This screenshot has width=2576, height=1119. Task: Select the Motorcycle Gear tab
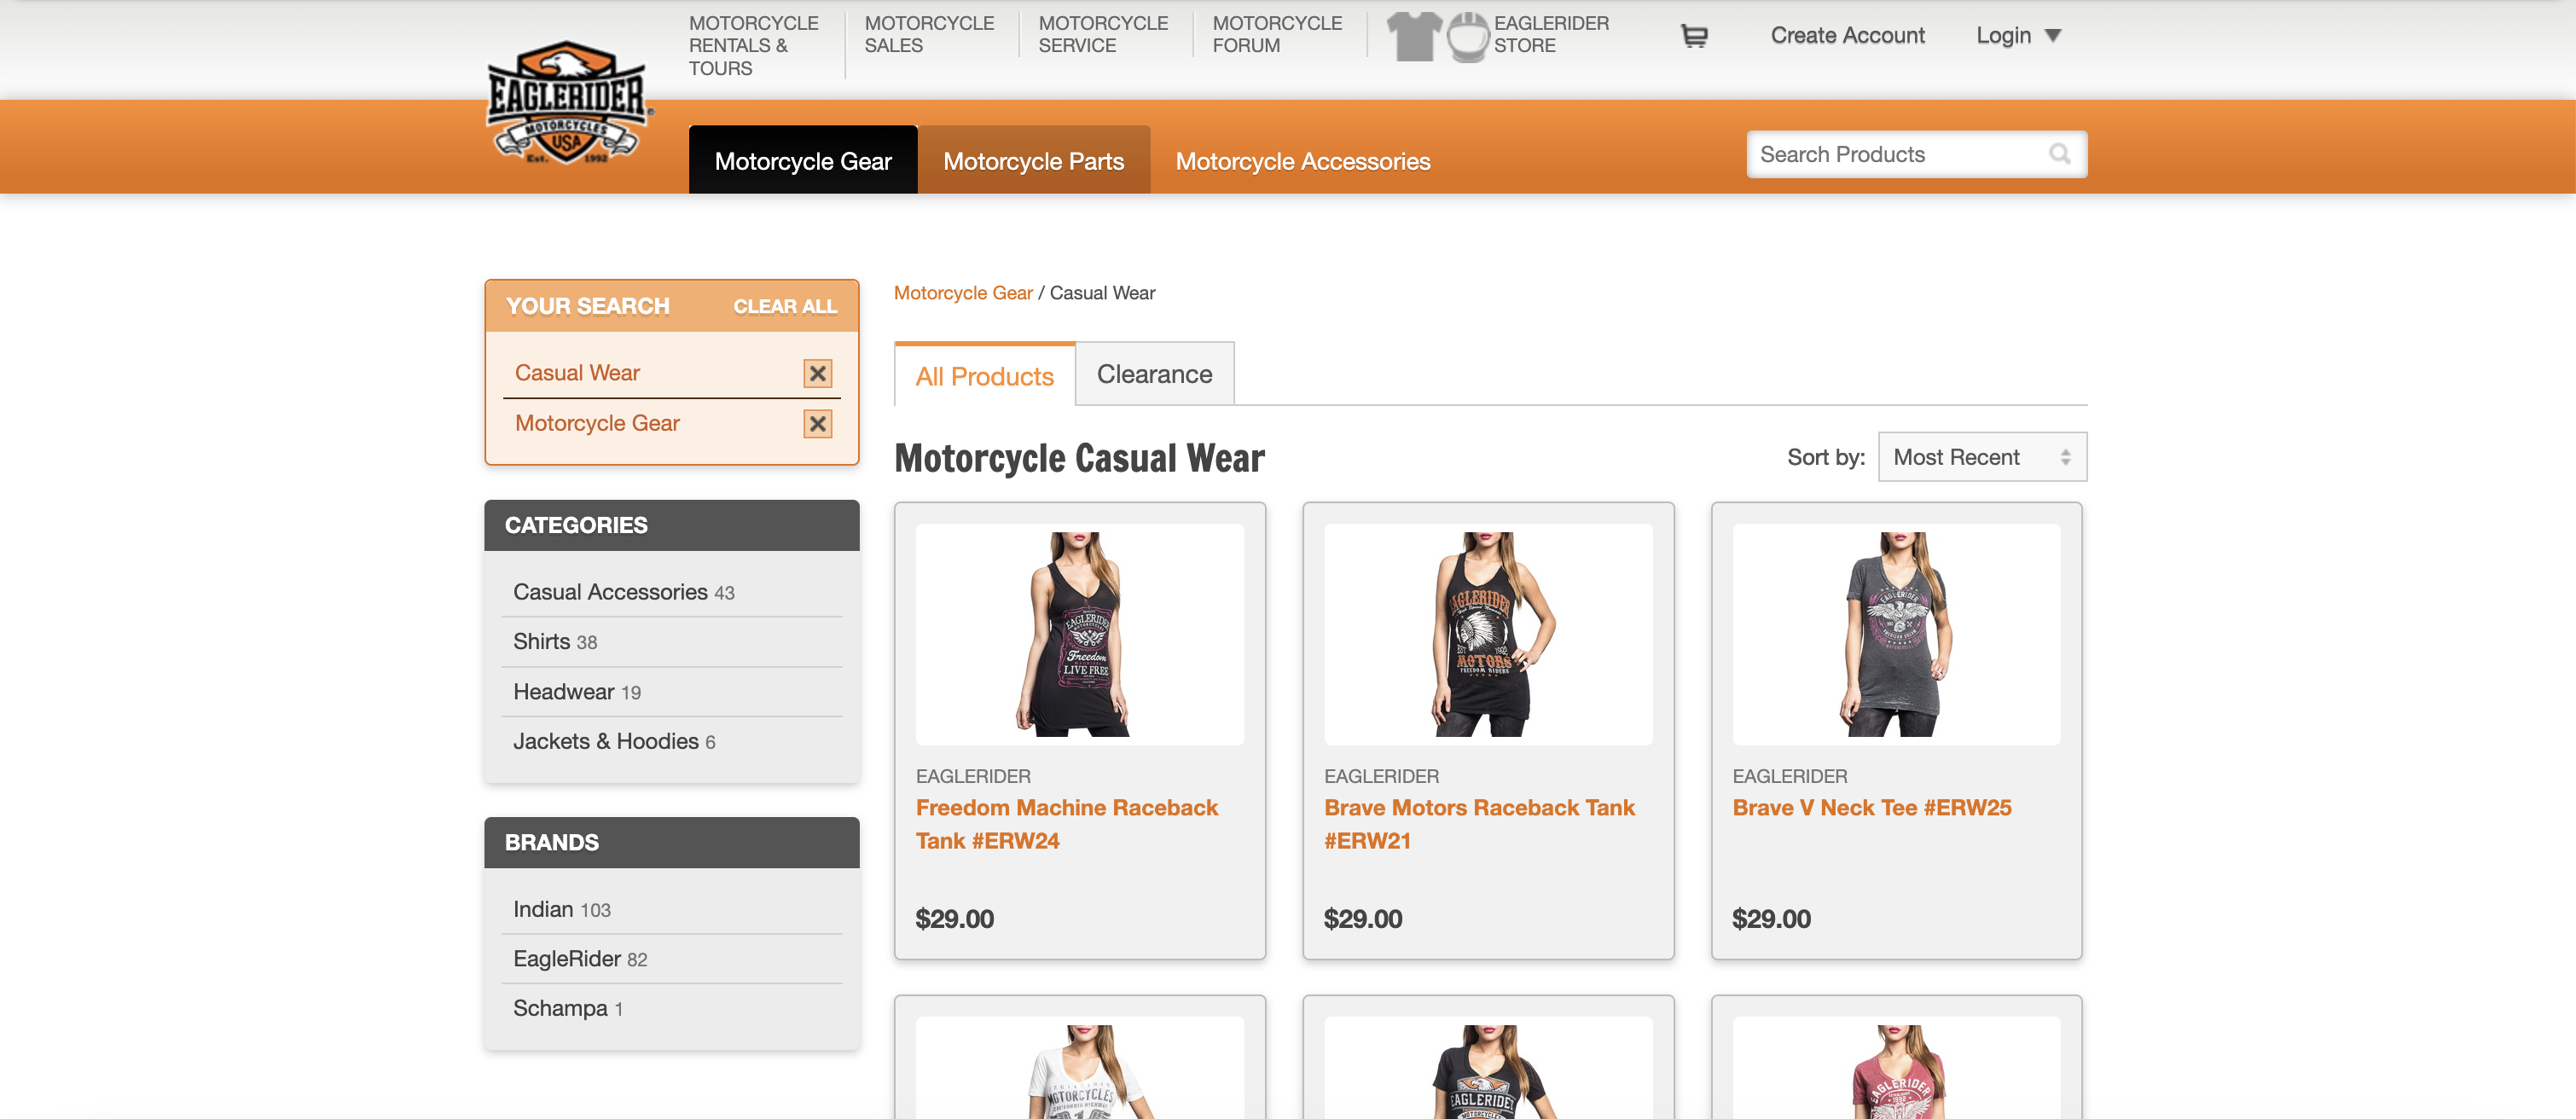pyautogui.click(x=803, y=160)
